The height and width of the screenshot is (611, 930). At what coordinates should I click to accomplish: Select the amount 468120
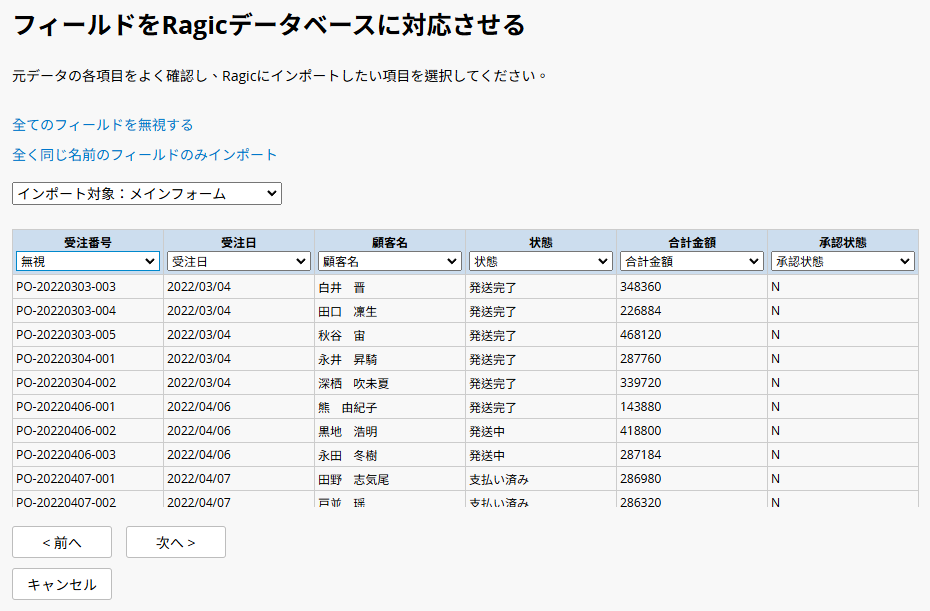(x=641, y=335)
